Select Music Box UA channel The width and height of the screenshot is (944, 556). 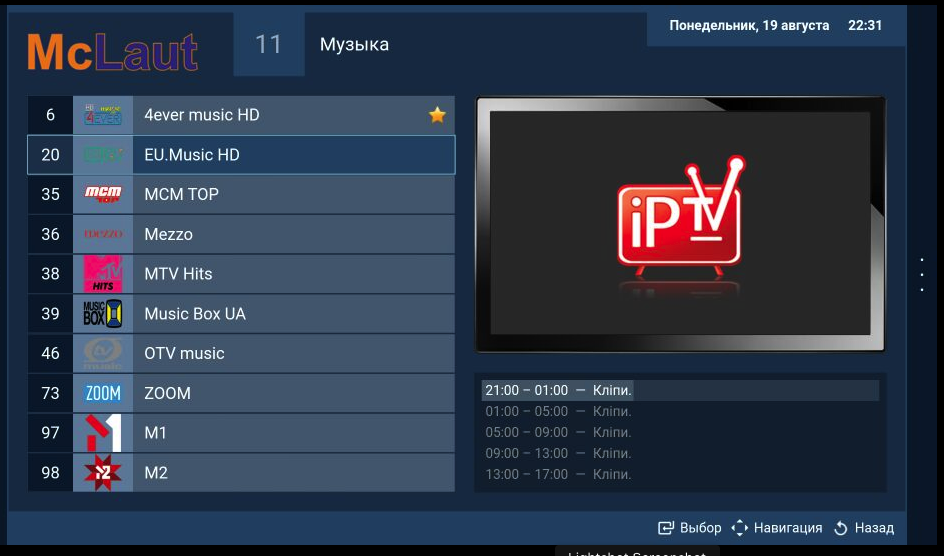tap(241, 314)
